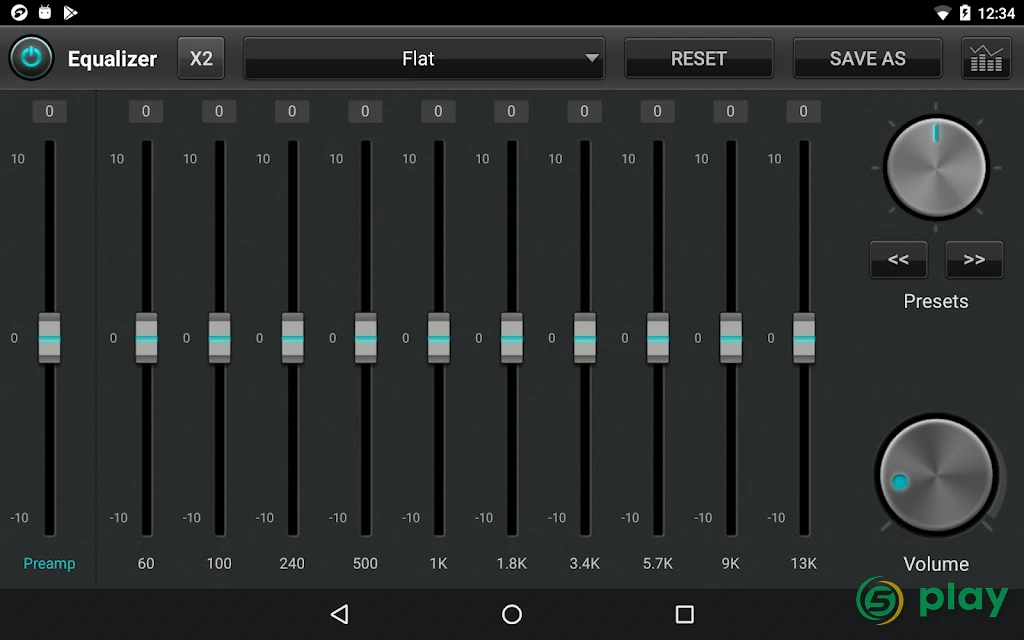Click the Volume label text
Image resolution: width=1024 pixels, height=640 pixels.
pos(936,564)
